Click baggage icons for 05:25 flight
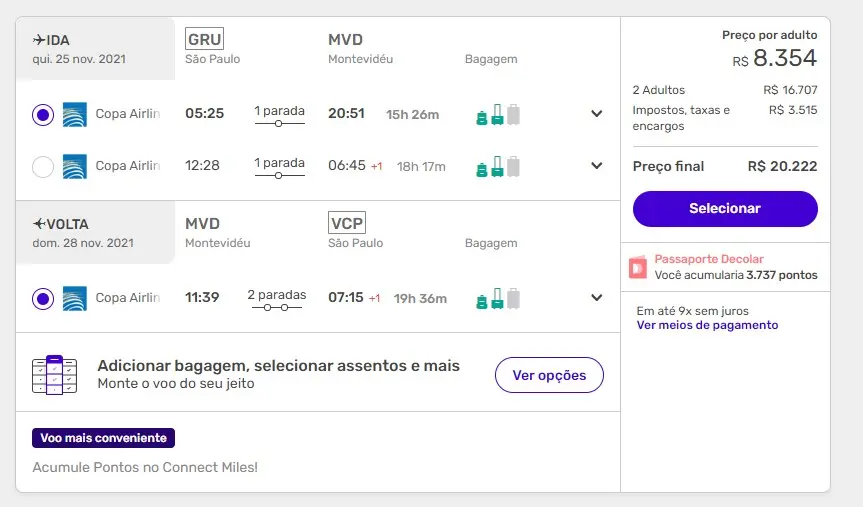Viewport: 863px width, 507px height. [x=498, y=115]
